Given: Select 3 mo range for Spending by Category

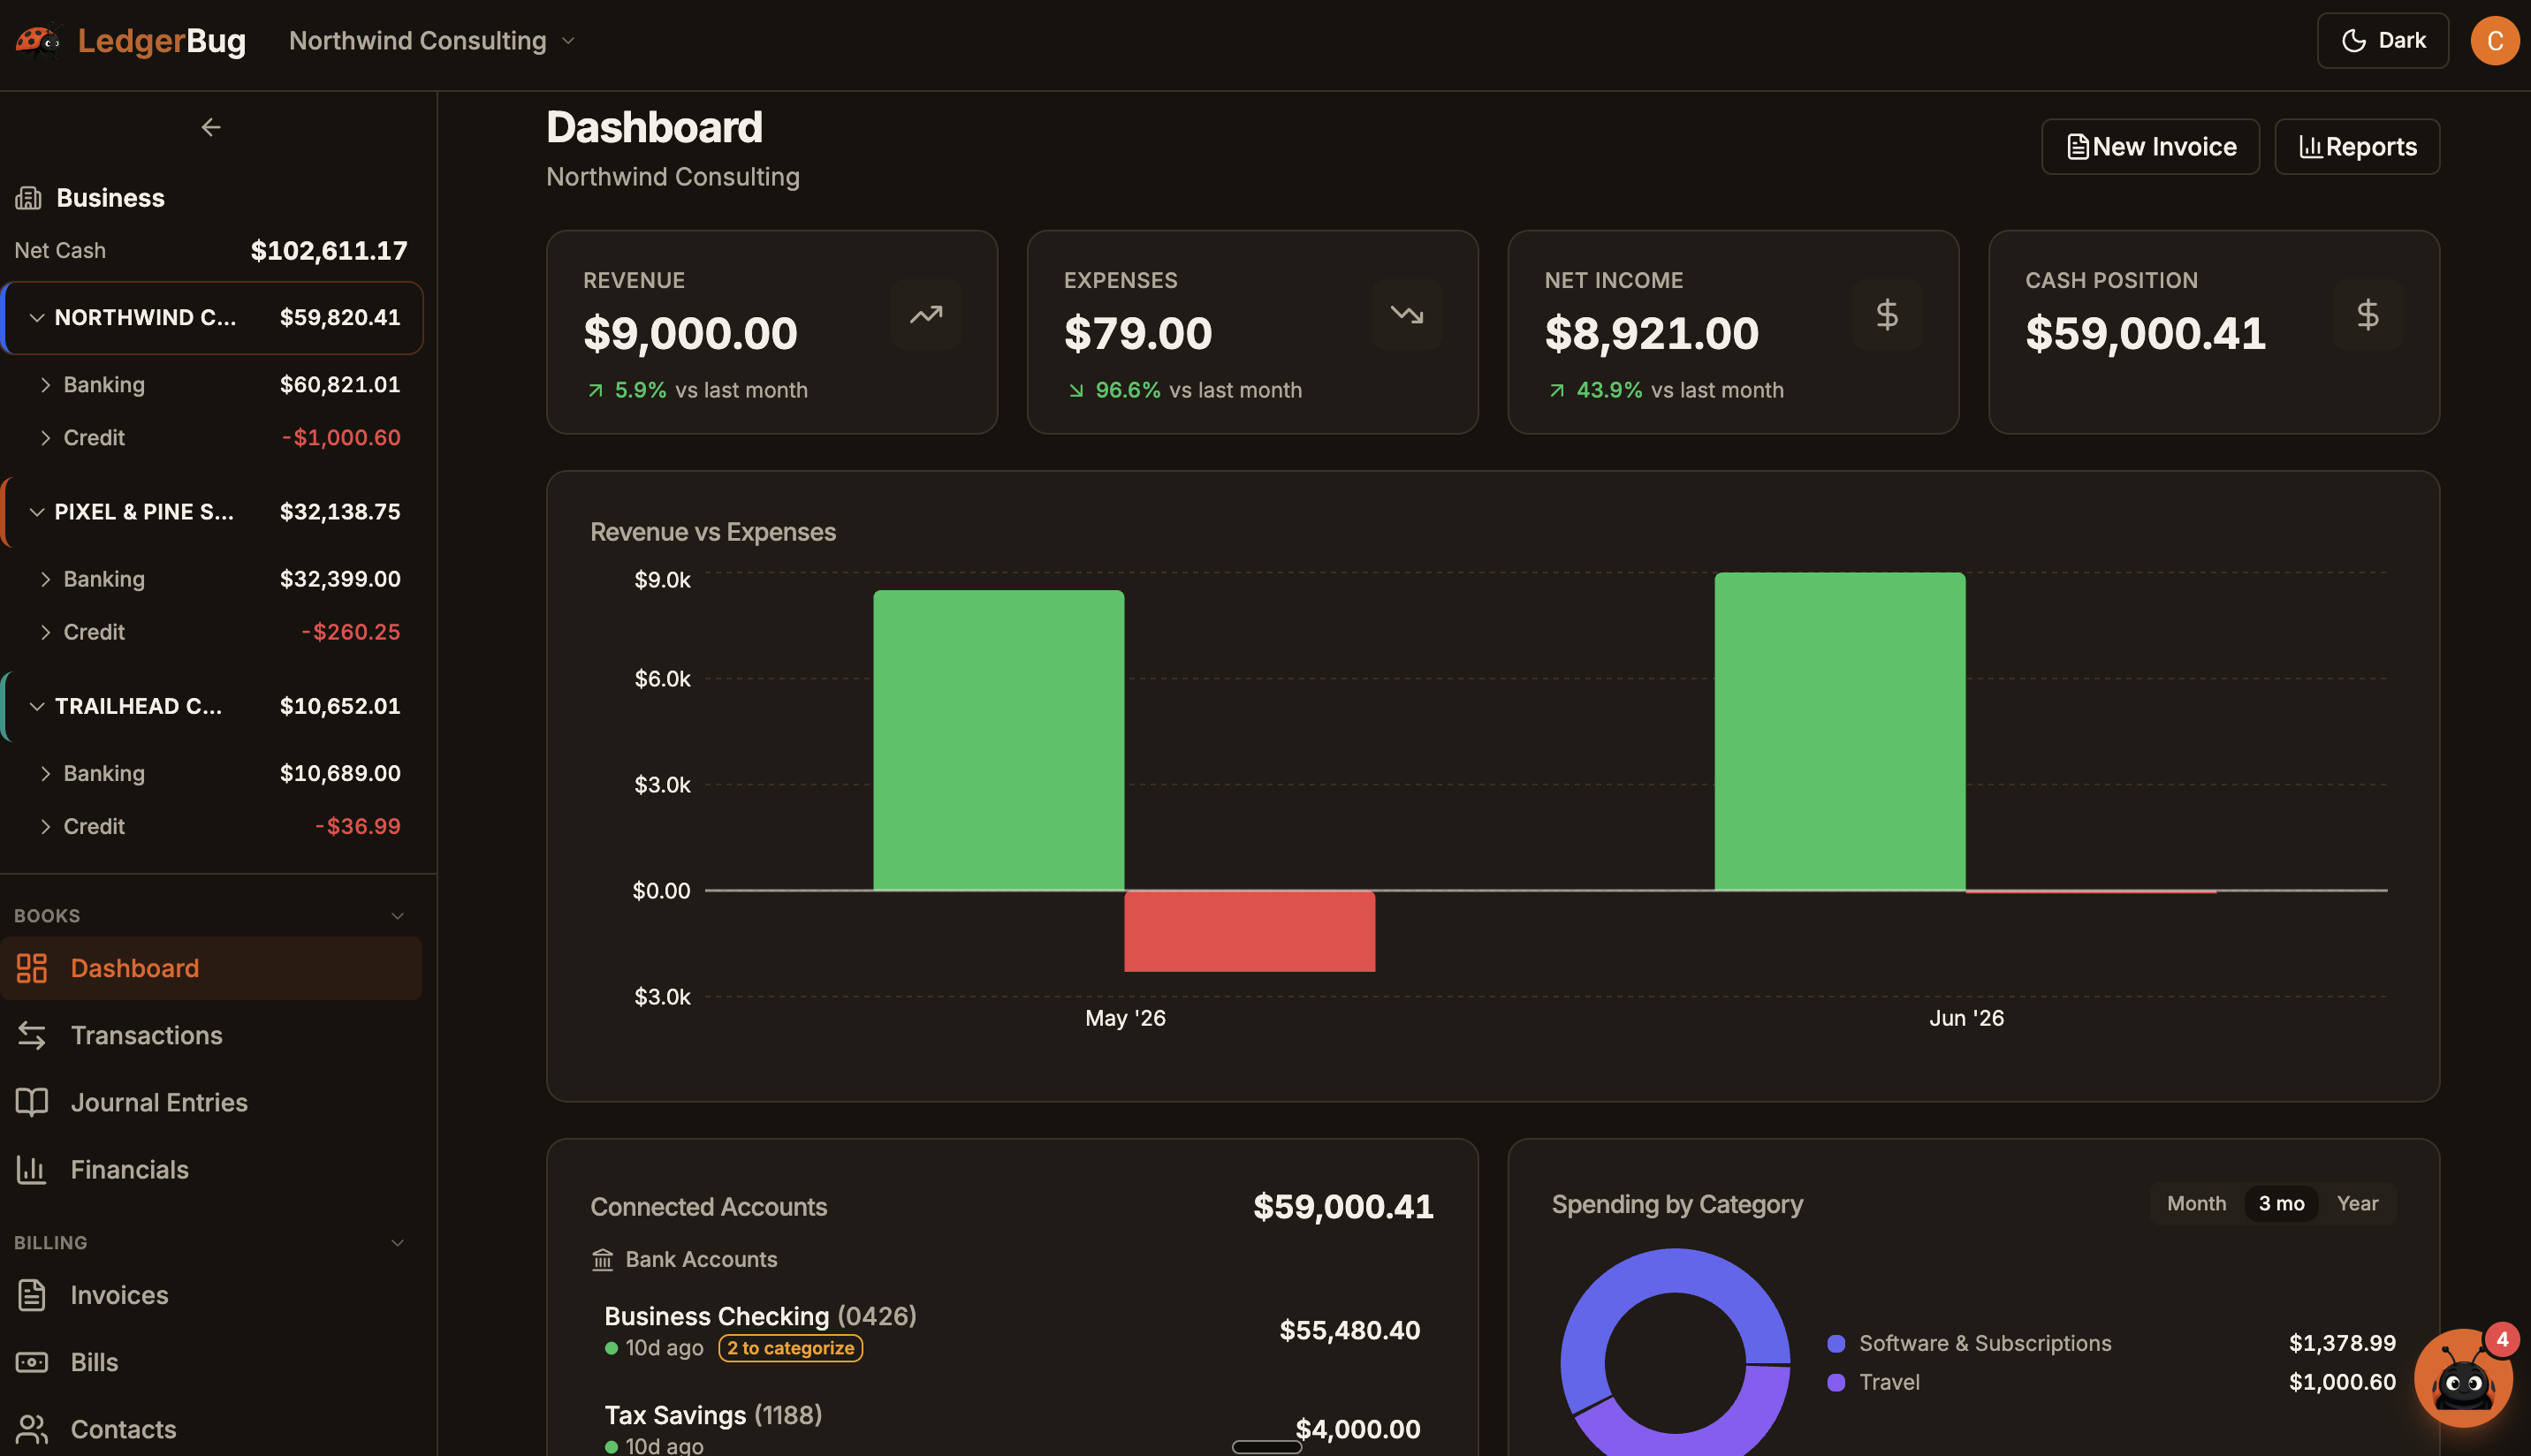Looking at the screenshot, I should pyautogui.click(x=2281, y=1204).
